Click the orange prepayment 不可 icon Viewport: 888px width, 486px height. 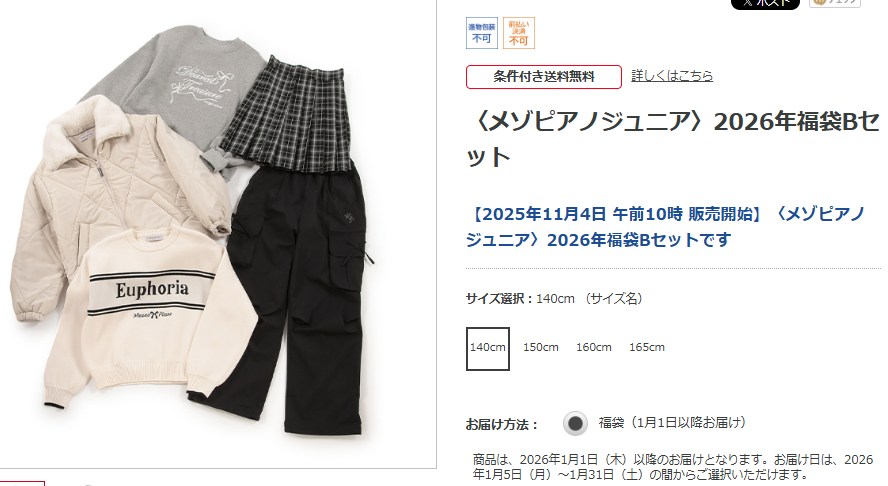(x=519, y=33)
